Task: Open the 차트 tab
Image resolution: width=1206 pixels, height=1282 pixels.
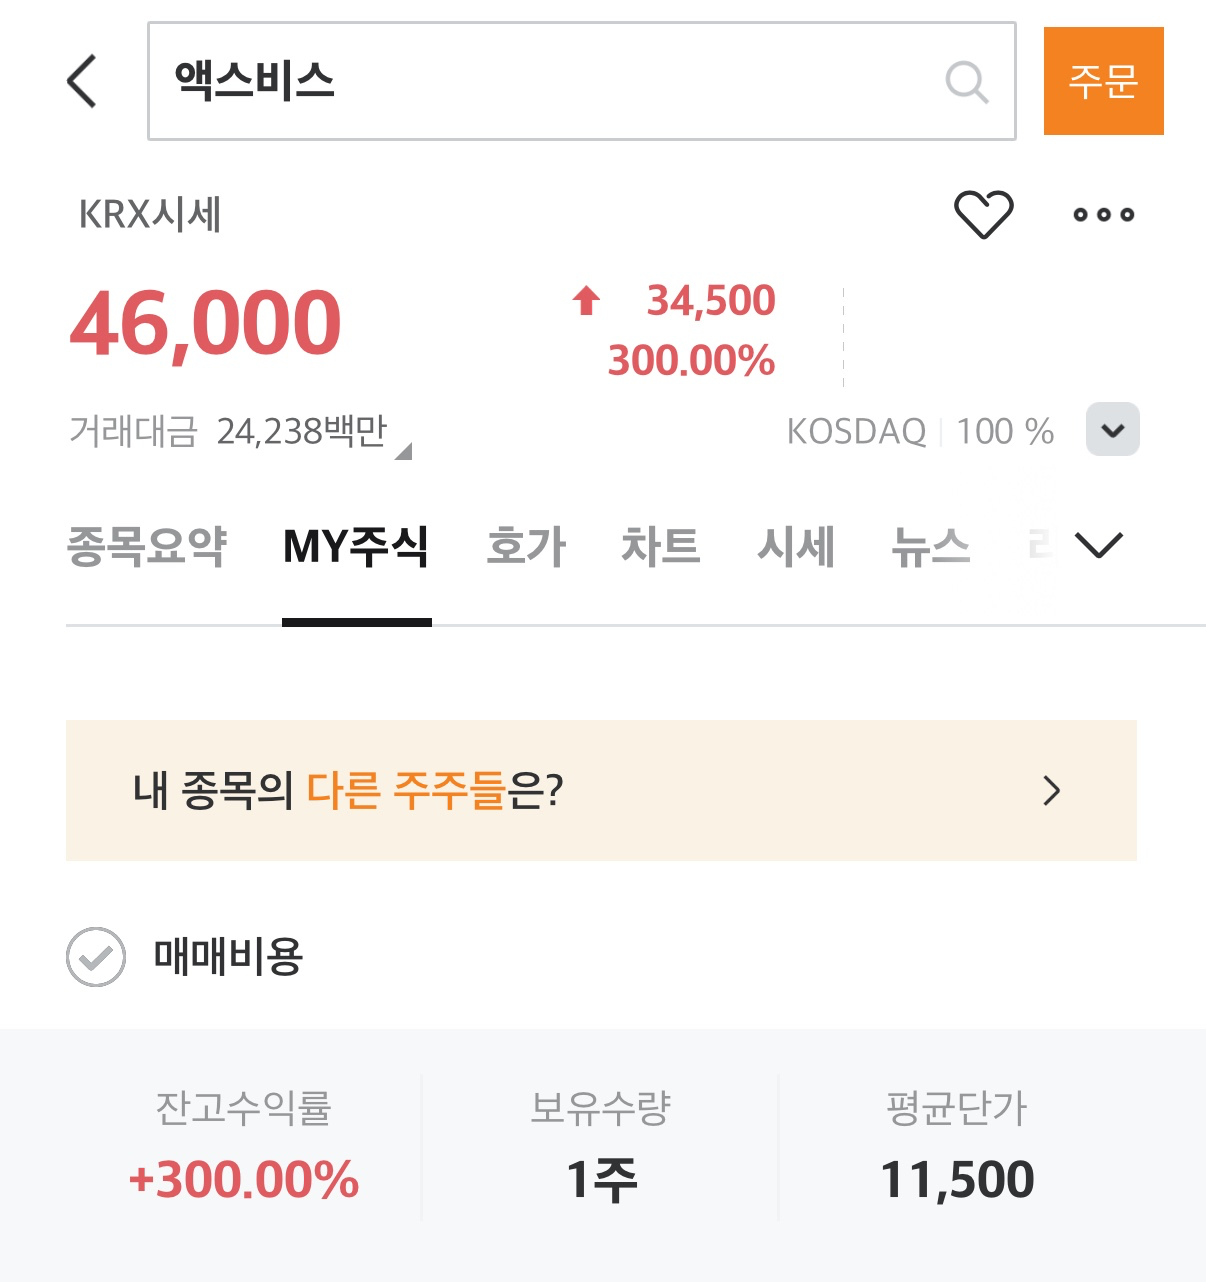Action: coord(660,547)
